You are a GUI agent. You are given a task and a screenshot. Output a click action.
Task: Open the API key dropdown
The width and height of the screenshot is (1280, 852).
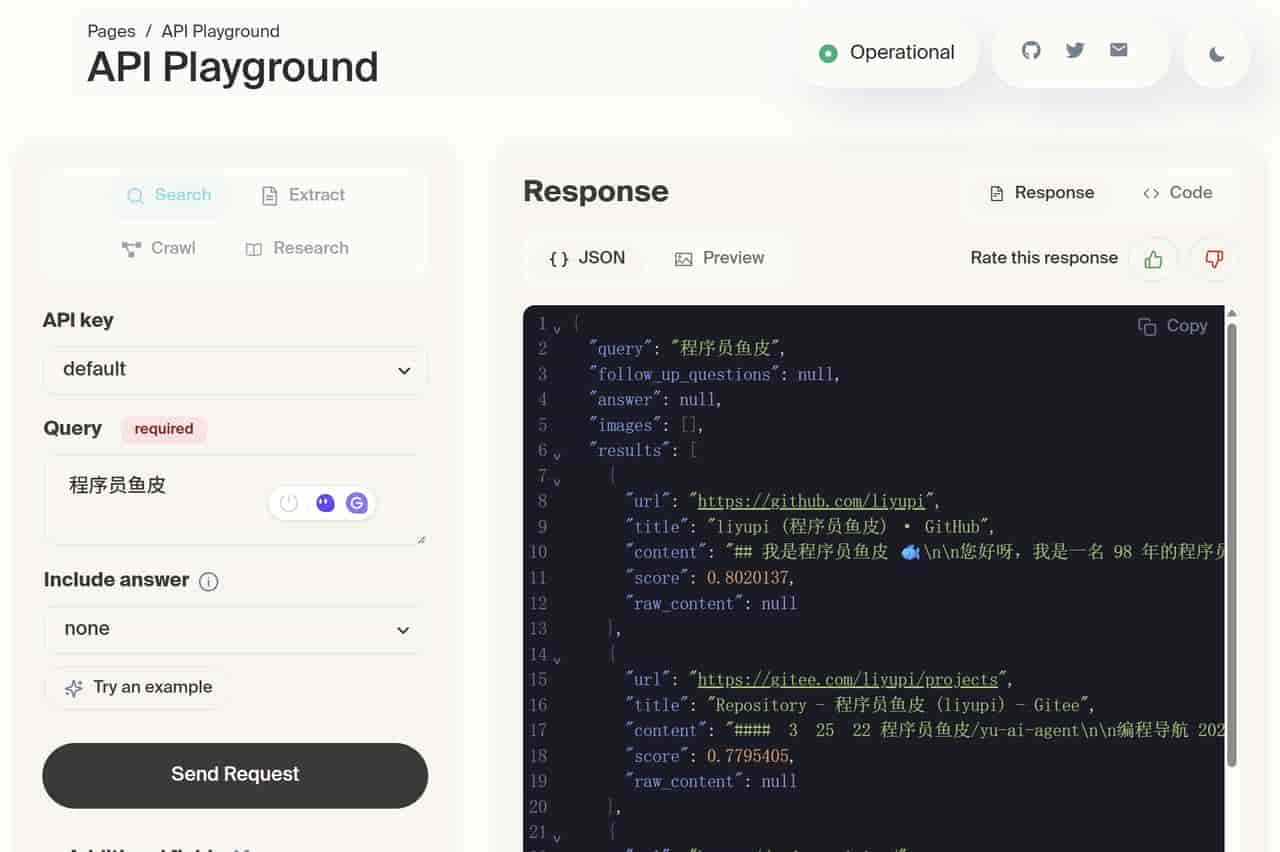(x=235, y=370)
